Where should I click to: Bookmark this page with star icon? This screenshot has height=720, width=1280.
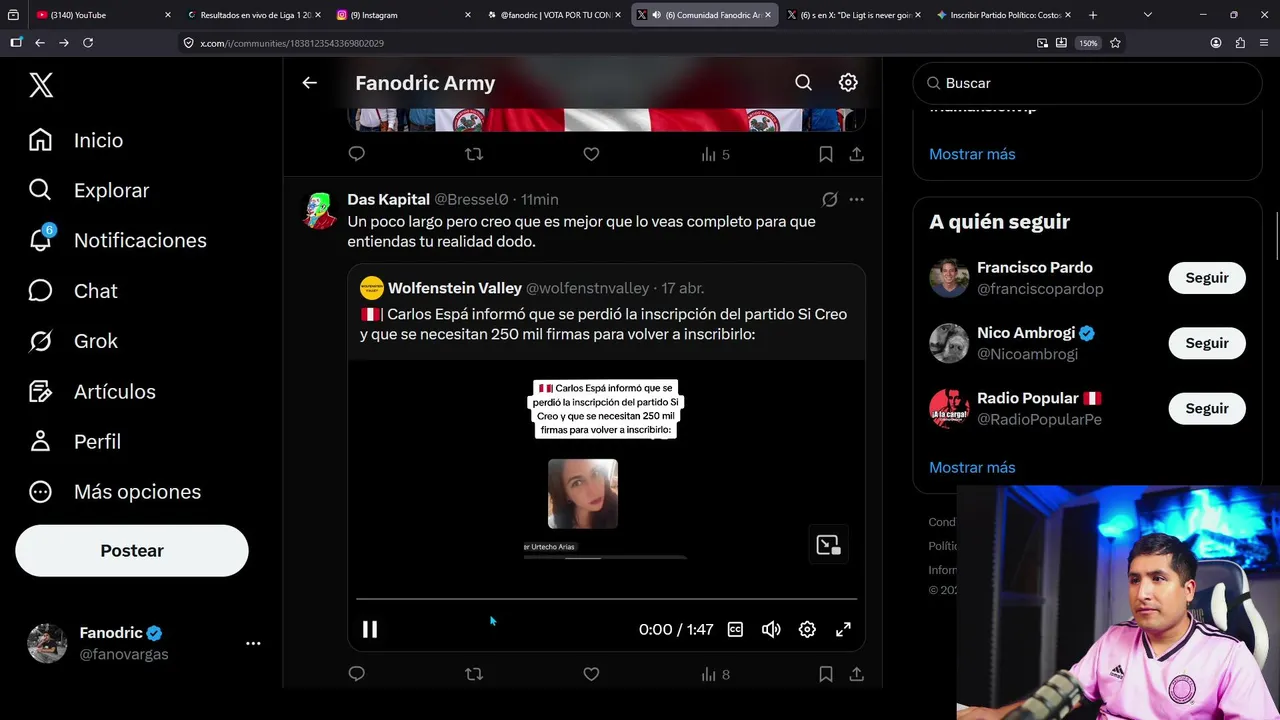tap(1115, 43)
